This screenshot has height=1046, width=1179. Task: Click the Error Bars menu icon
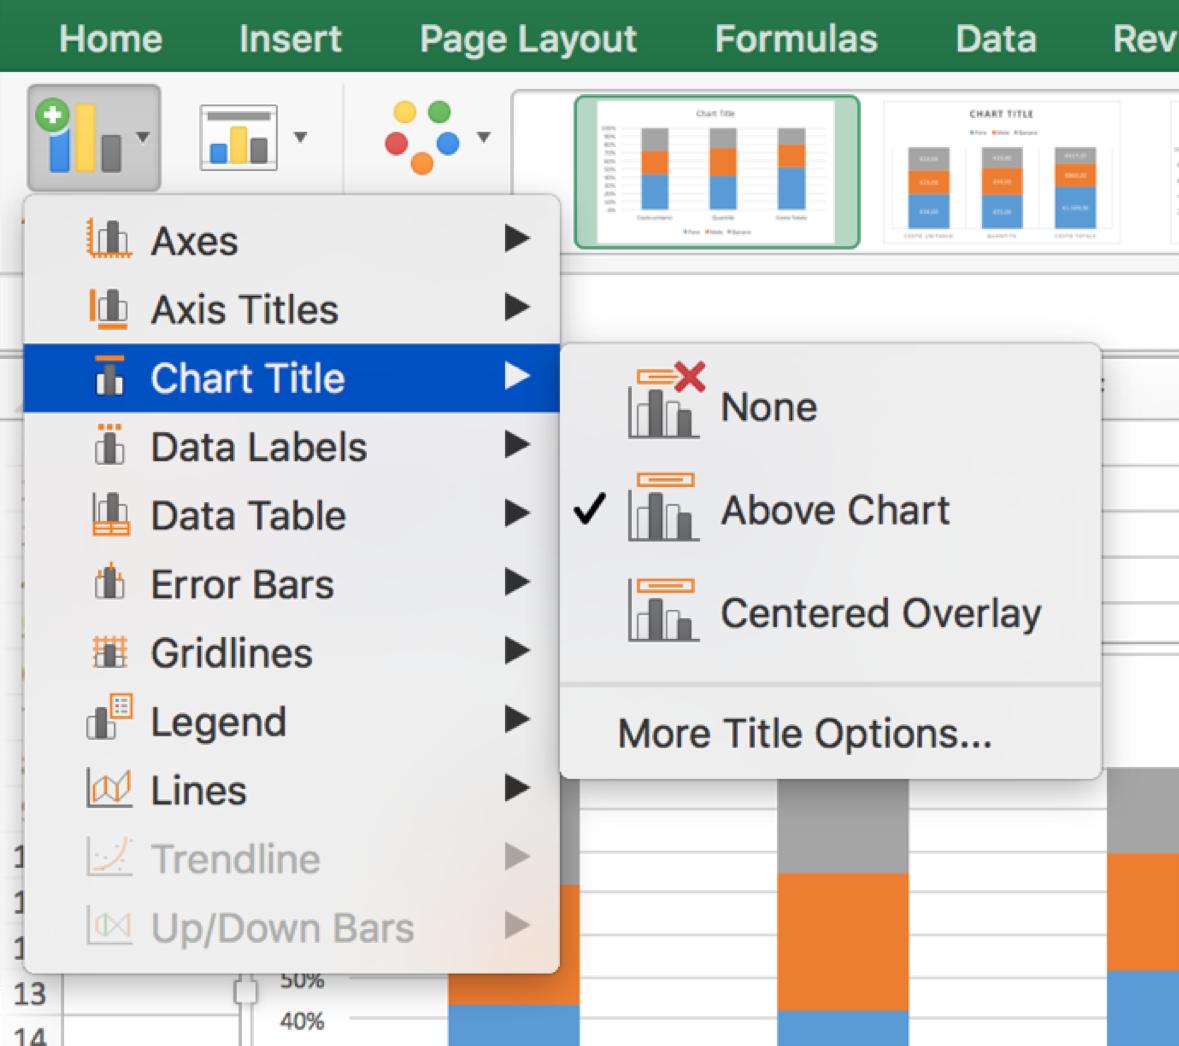pos(109,584)
